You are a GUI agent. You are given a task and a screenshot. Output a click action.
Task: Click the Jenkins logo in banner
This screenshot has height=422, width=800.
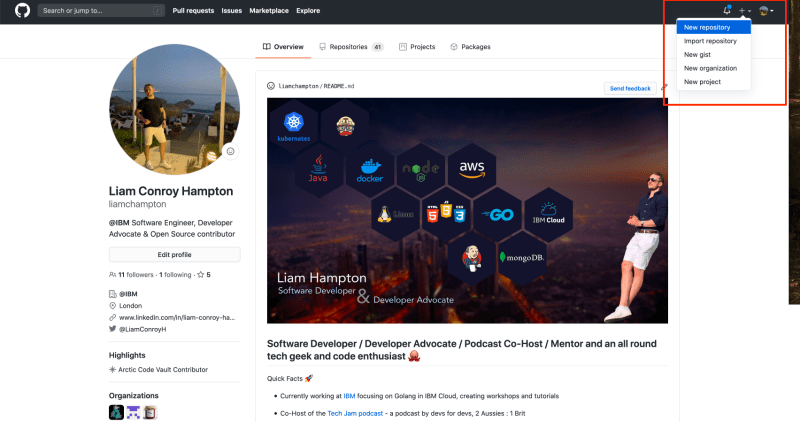click(x=472, y=258)
